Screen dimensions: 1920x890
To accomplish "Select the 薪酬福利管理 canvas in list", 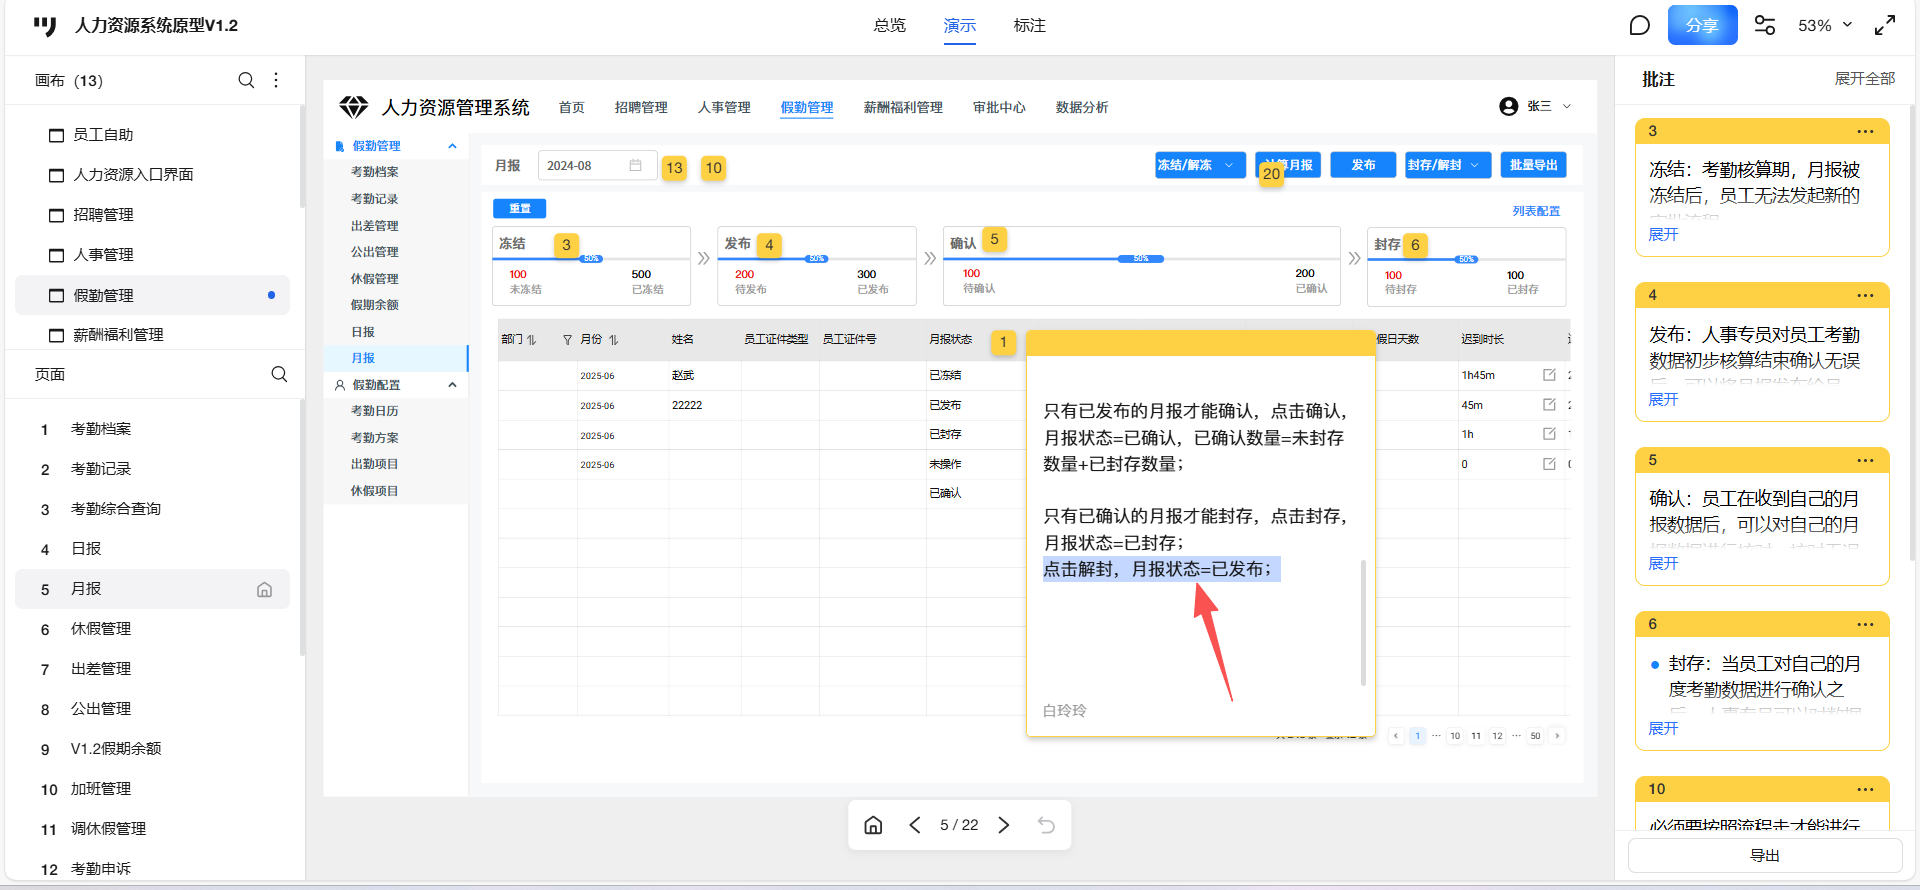I will [x=118, y=335].
